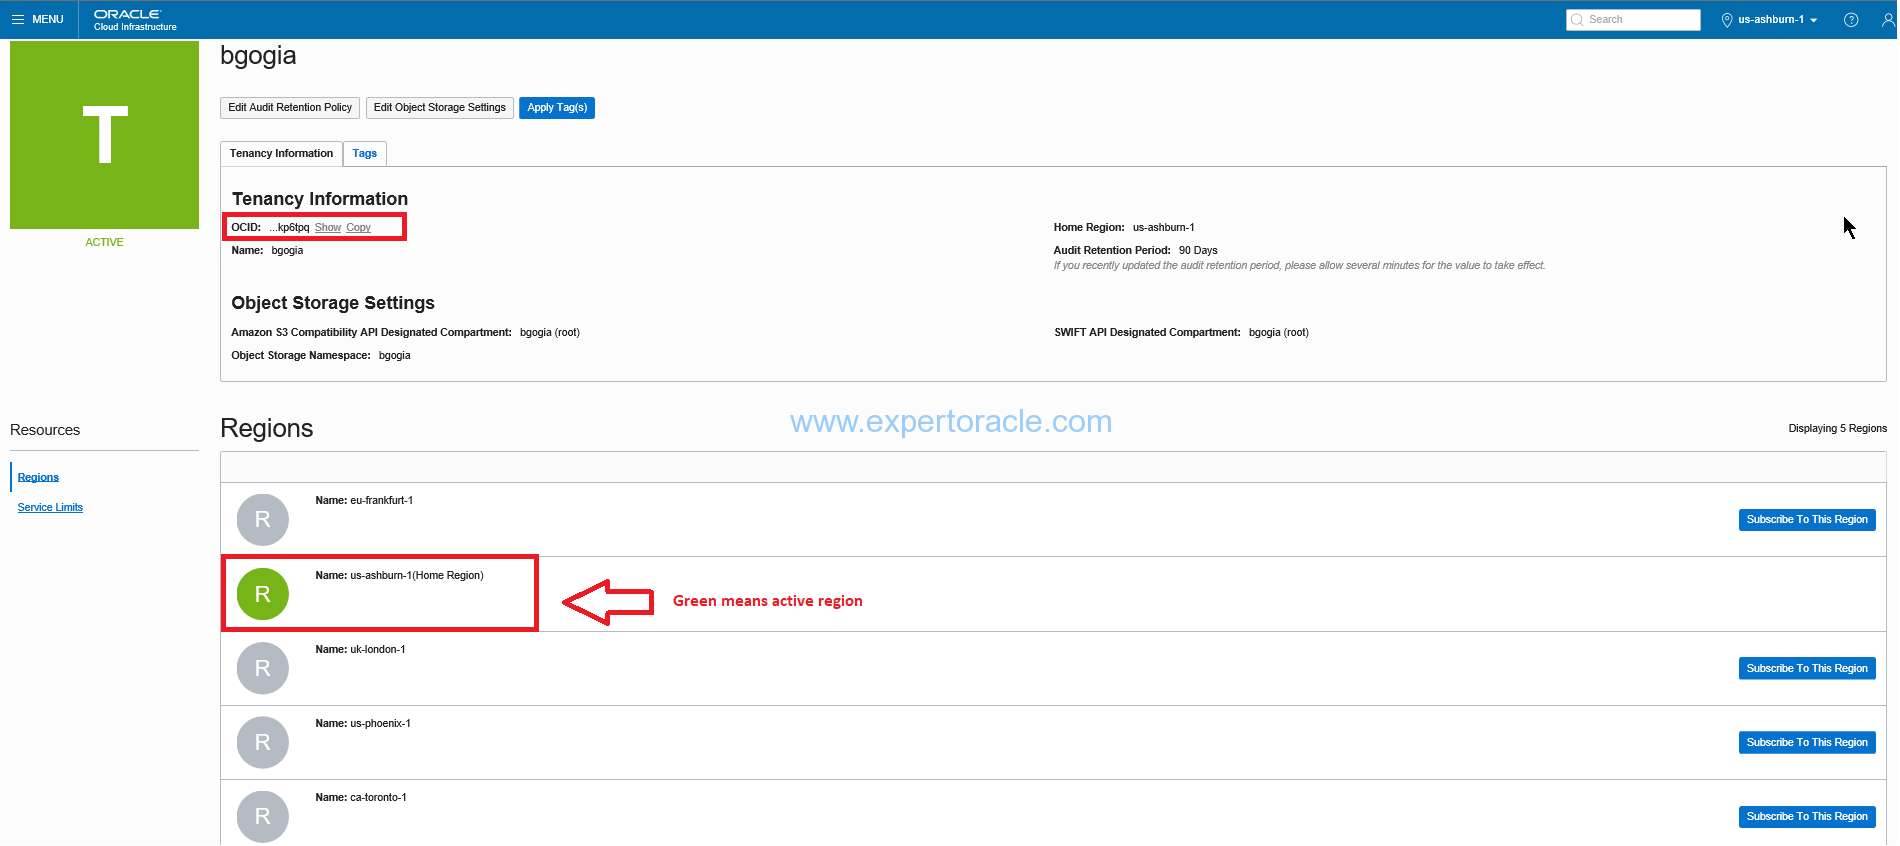Click the green tenancy T tile

click(104, 135)
